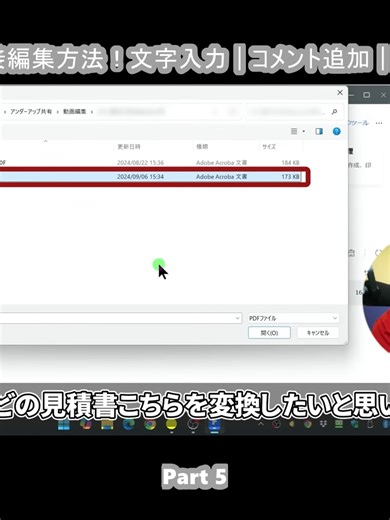Open the PDFファイル file type dropdown
The image size is (390, 520).
[293, 318]
